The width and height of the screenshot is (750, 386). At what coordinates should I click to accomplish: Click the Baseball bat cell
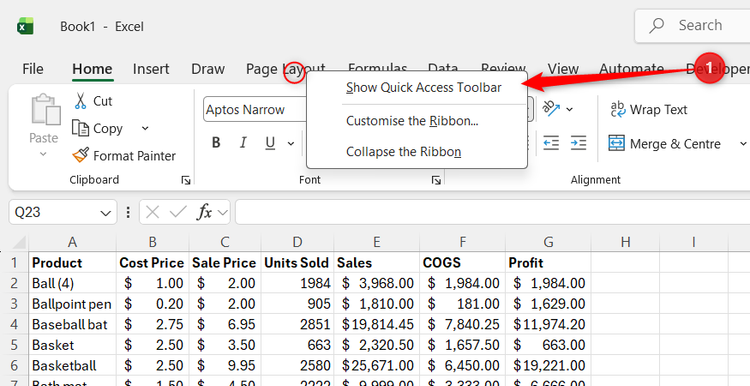point(72,325)
